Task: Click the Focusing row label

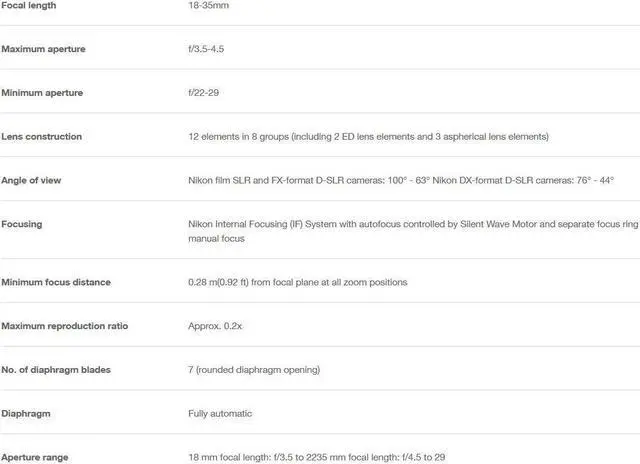Action: 22,224
